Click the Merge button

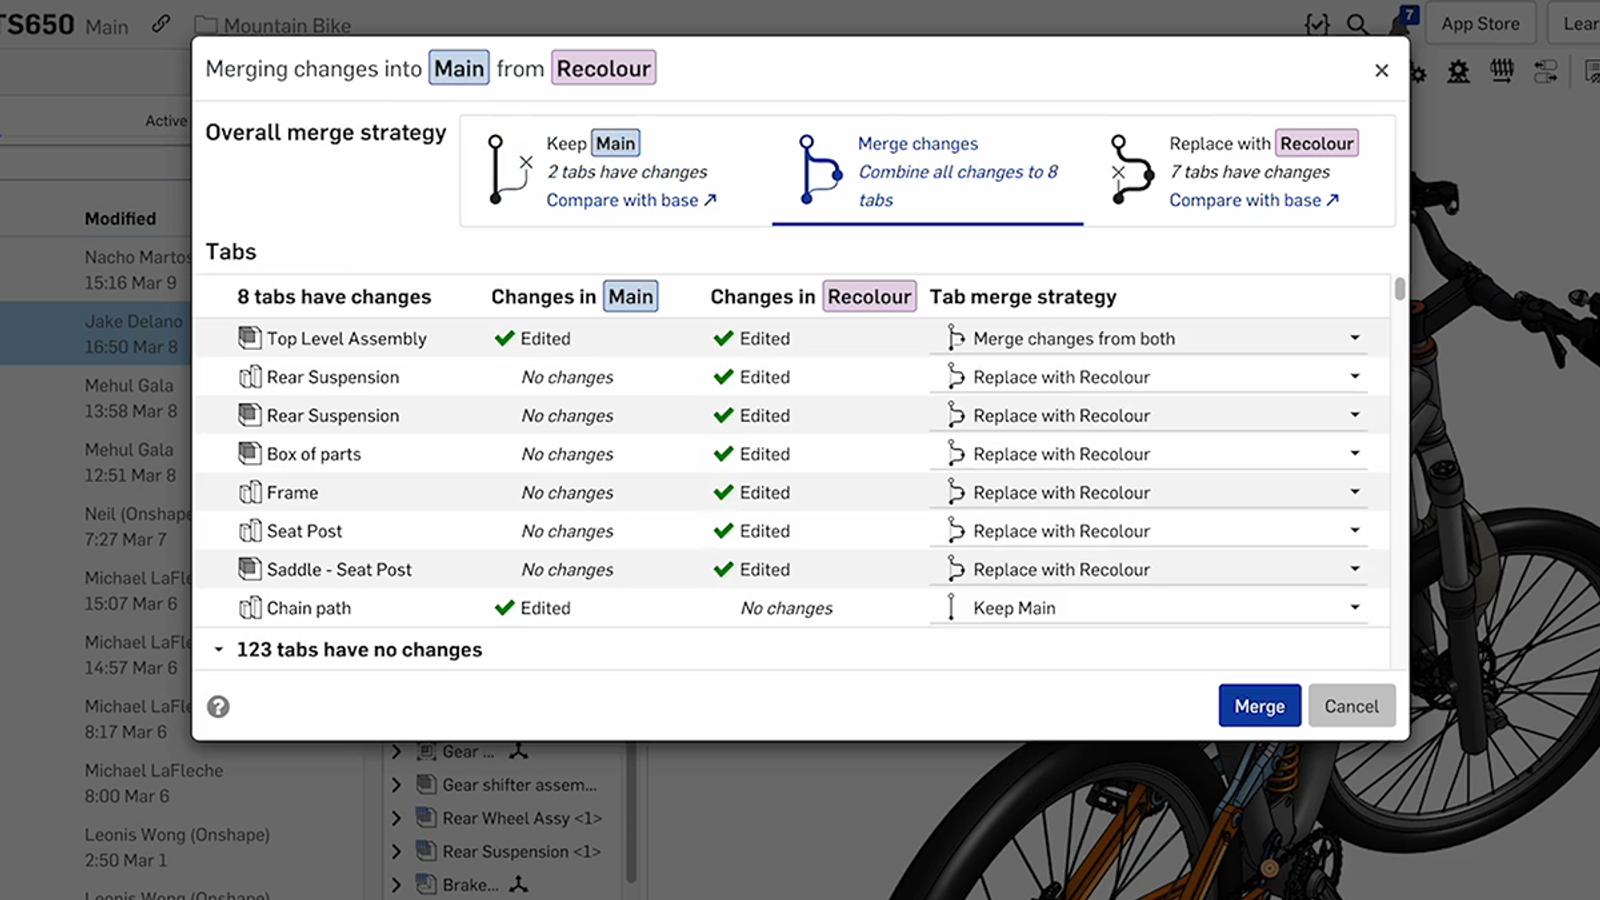pos(1259,705)
